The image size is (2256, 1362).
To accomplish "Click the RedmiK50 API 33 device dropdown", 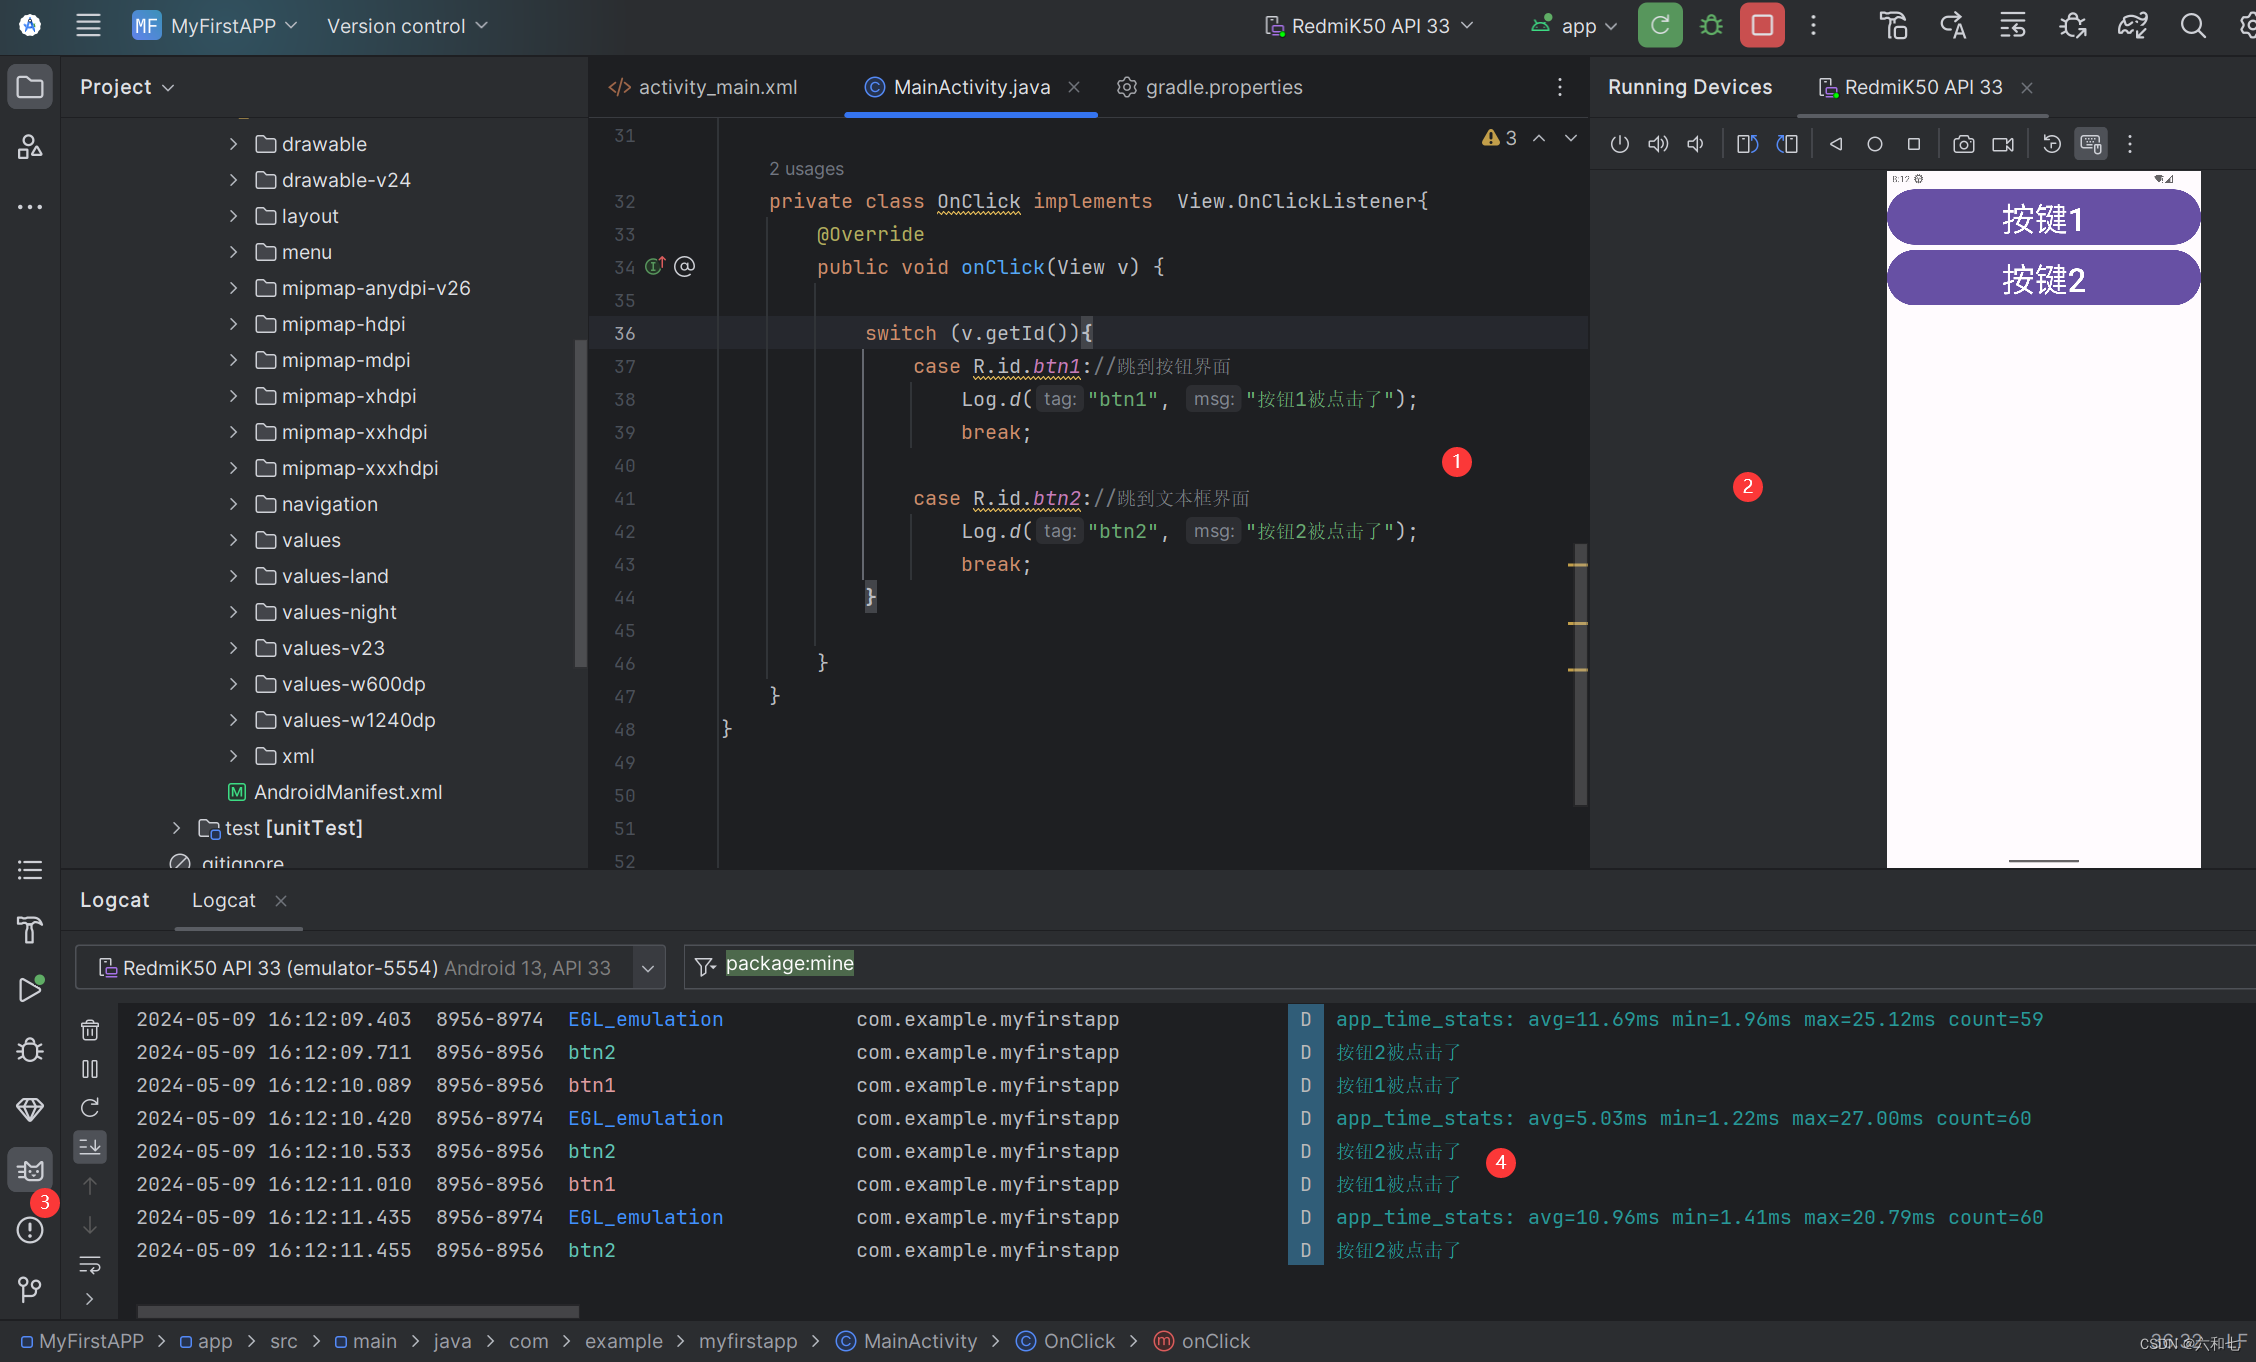I will click(1371, 24).
